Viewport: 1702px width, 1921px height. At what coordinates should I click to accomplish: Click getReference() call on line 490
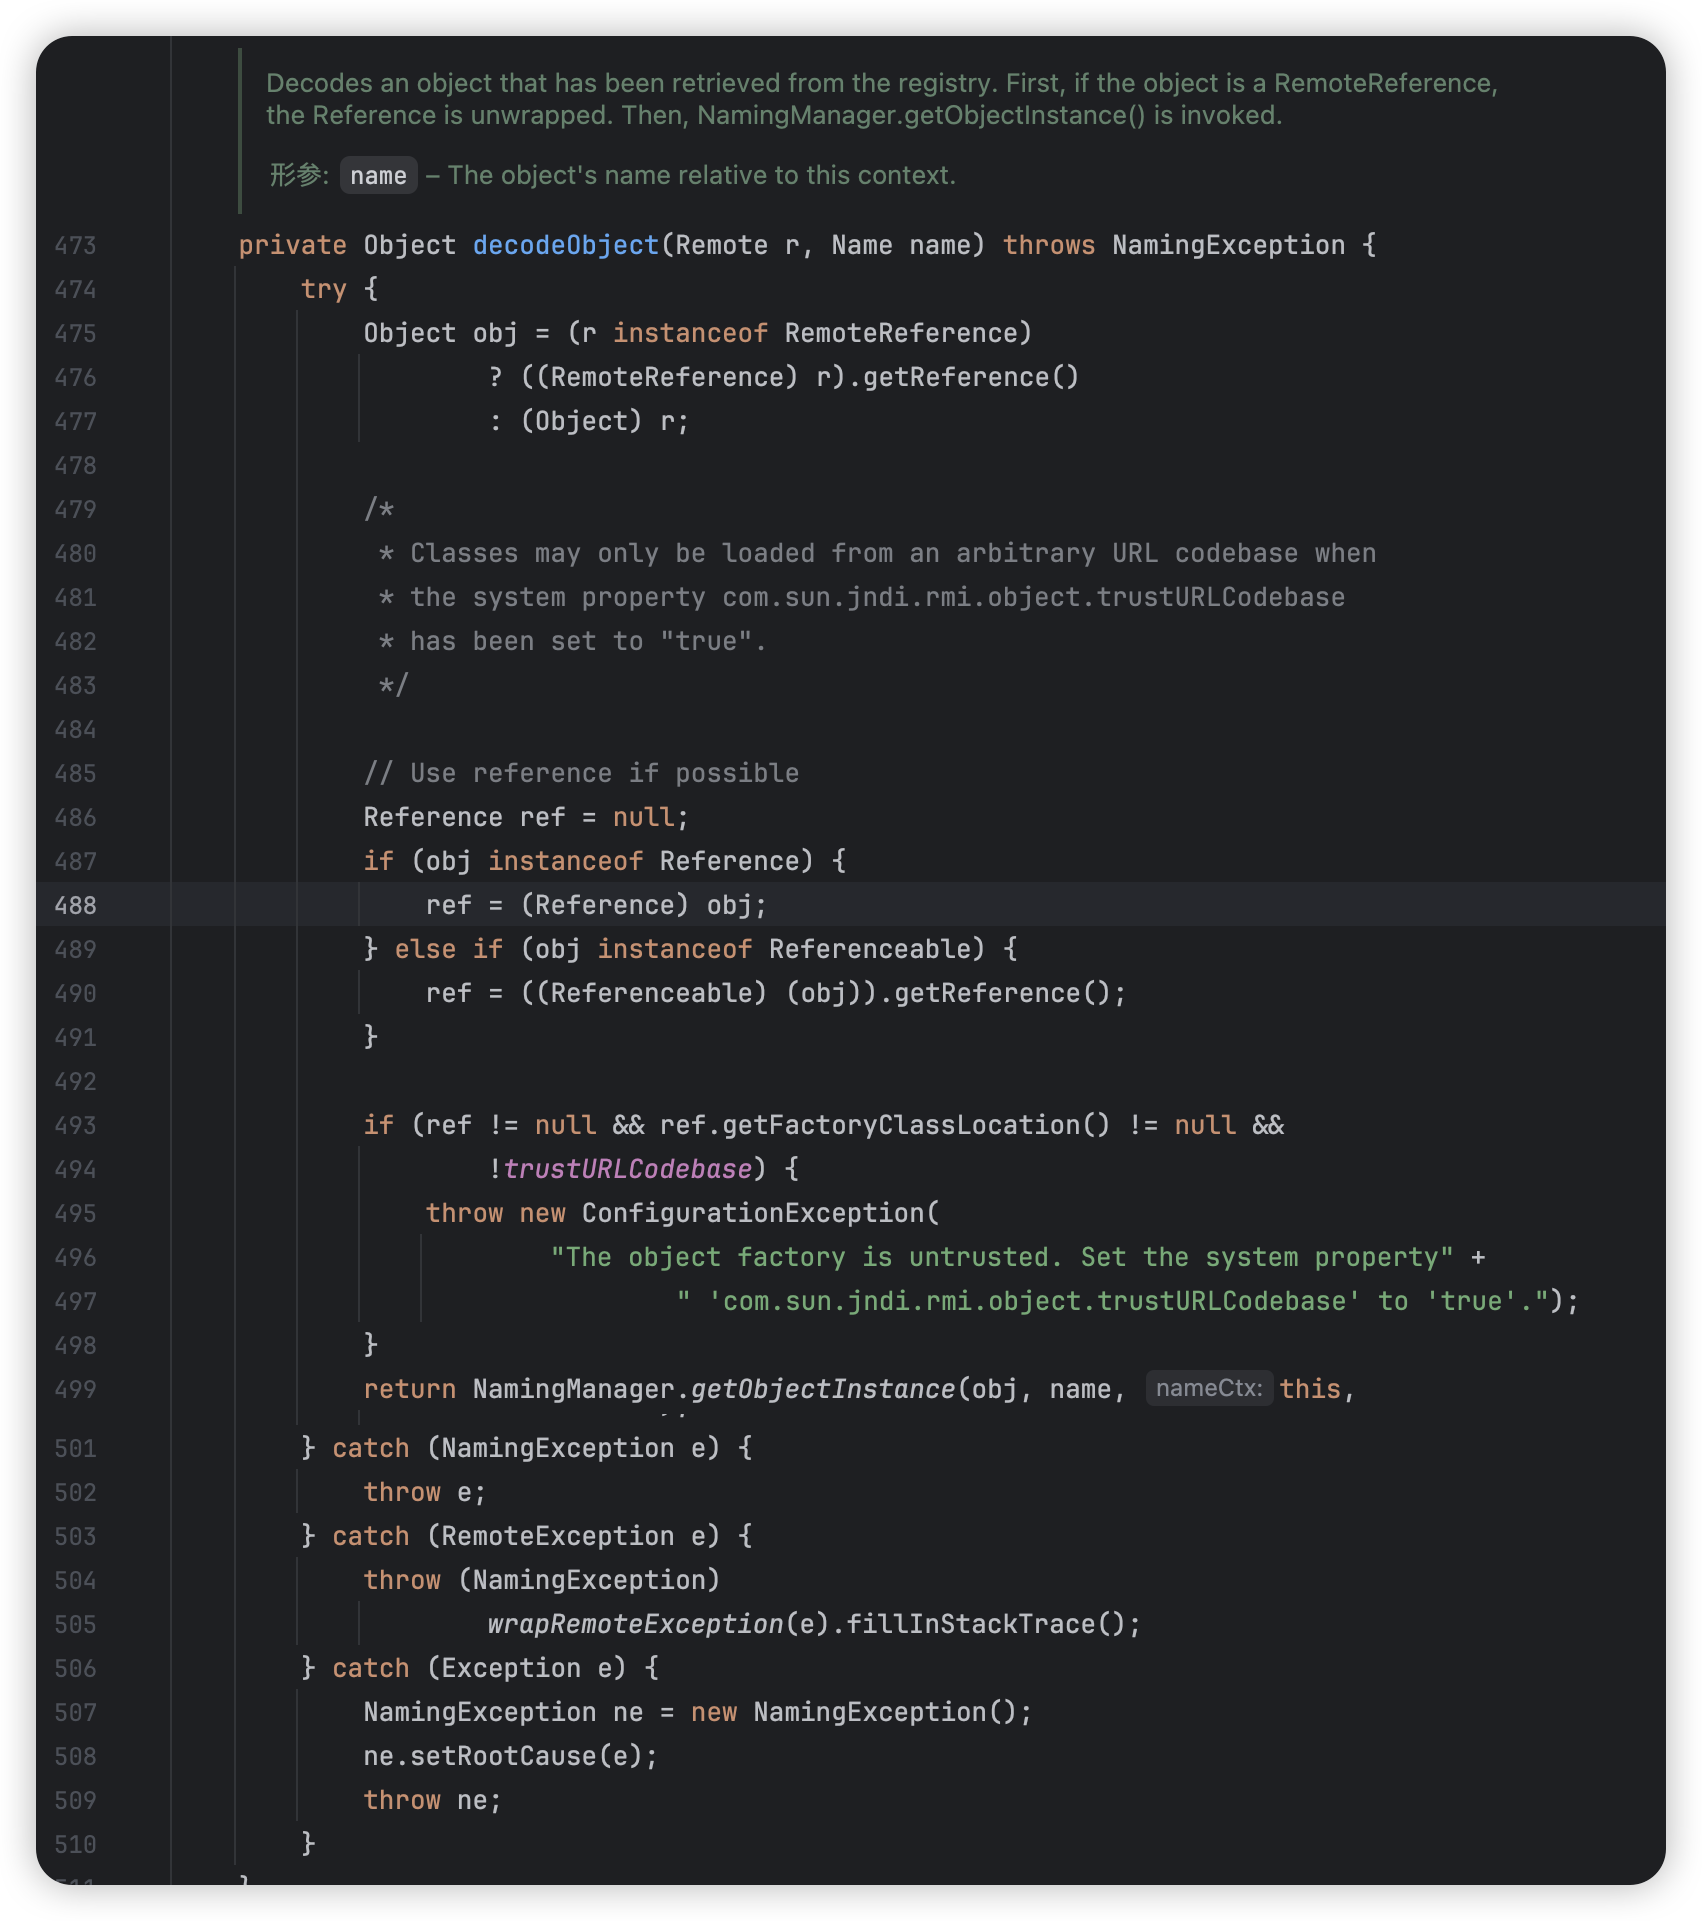tap(1002, 993)
